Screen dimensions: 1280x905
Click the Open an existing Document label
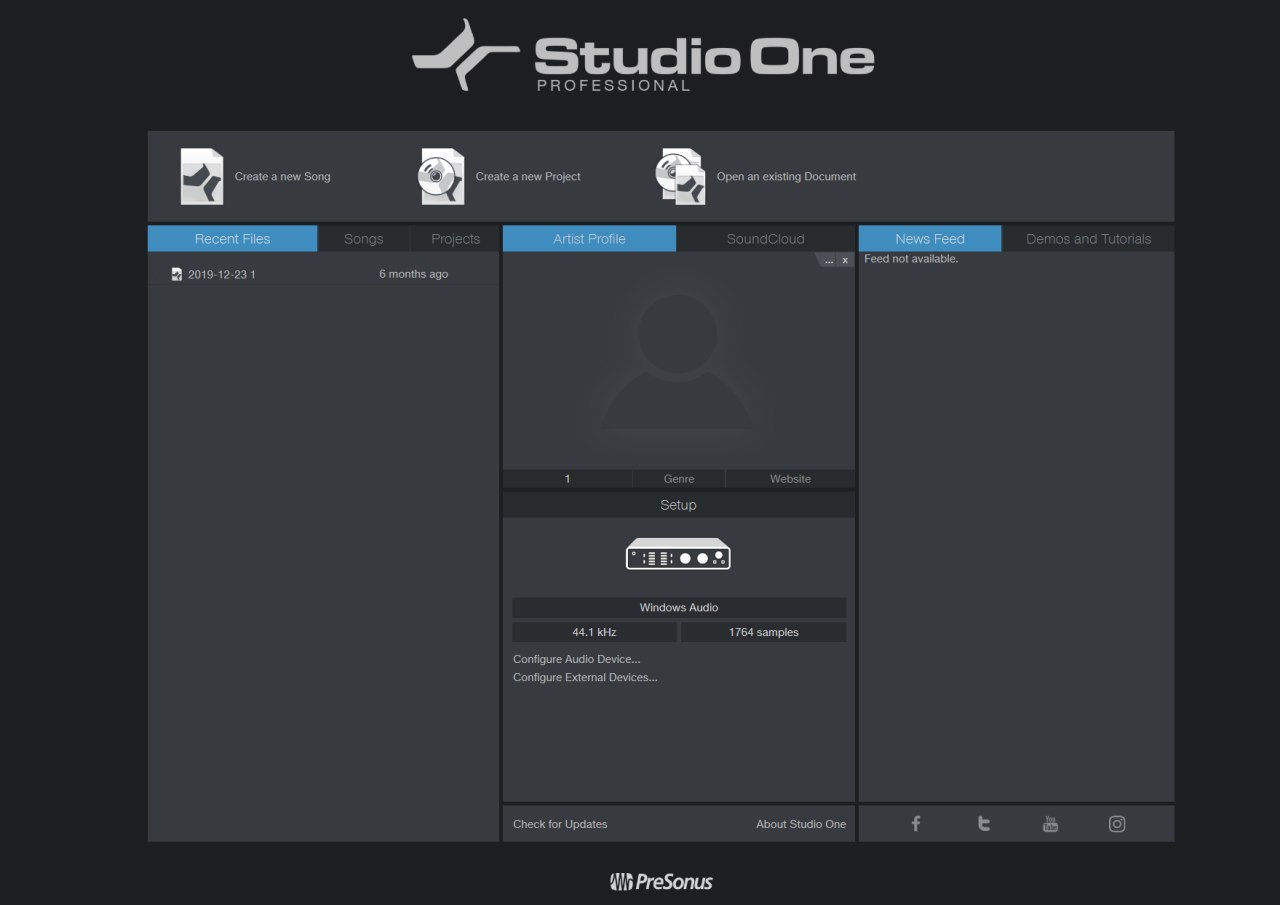click(786, 177)
